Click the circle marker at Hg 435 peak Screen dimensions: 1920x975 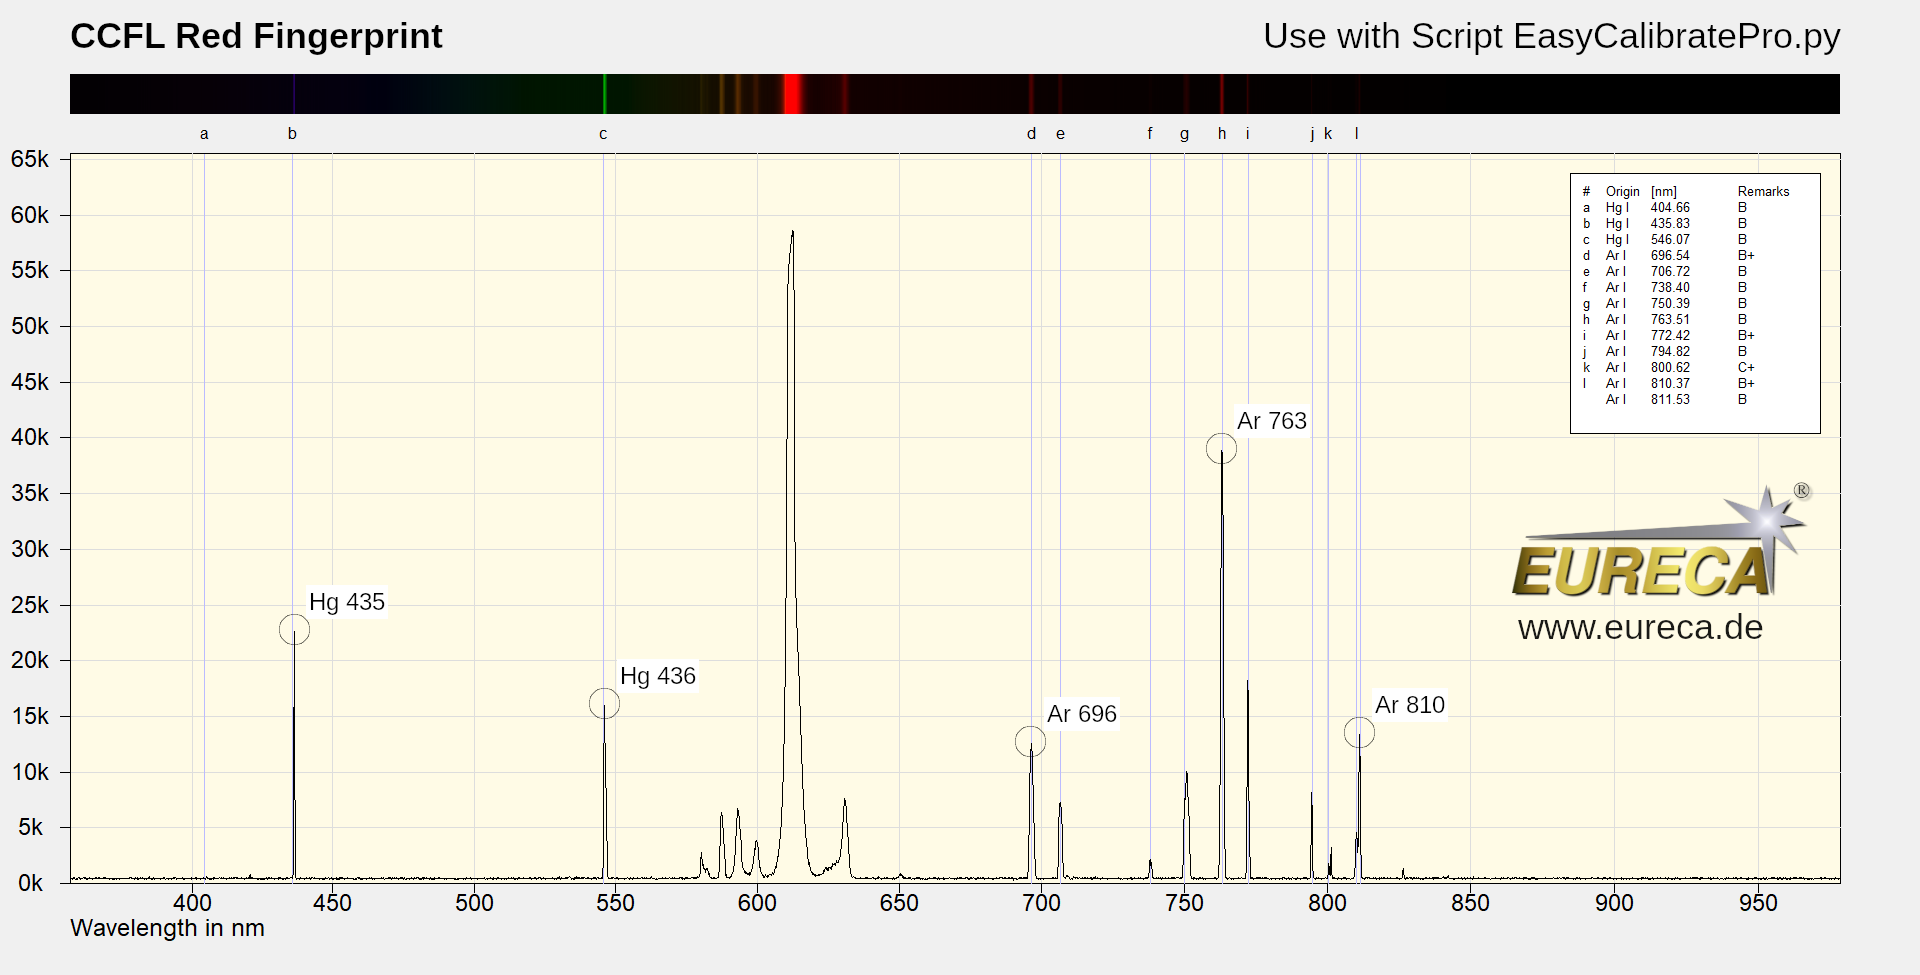pos(294,630)
